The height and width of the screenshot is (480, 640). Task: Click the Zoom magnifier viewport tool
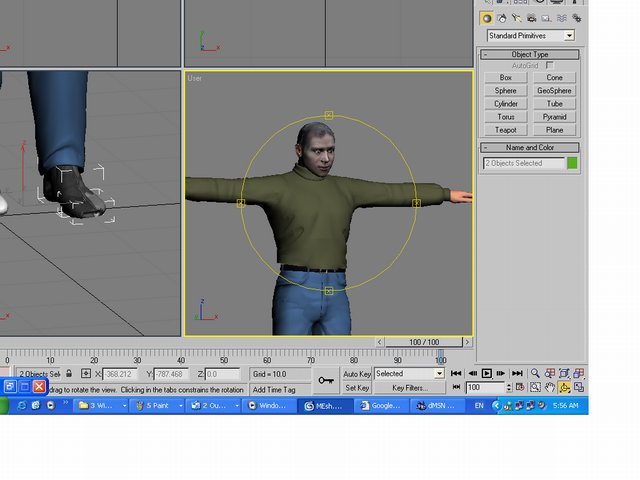tap(536, 373)
